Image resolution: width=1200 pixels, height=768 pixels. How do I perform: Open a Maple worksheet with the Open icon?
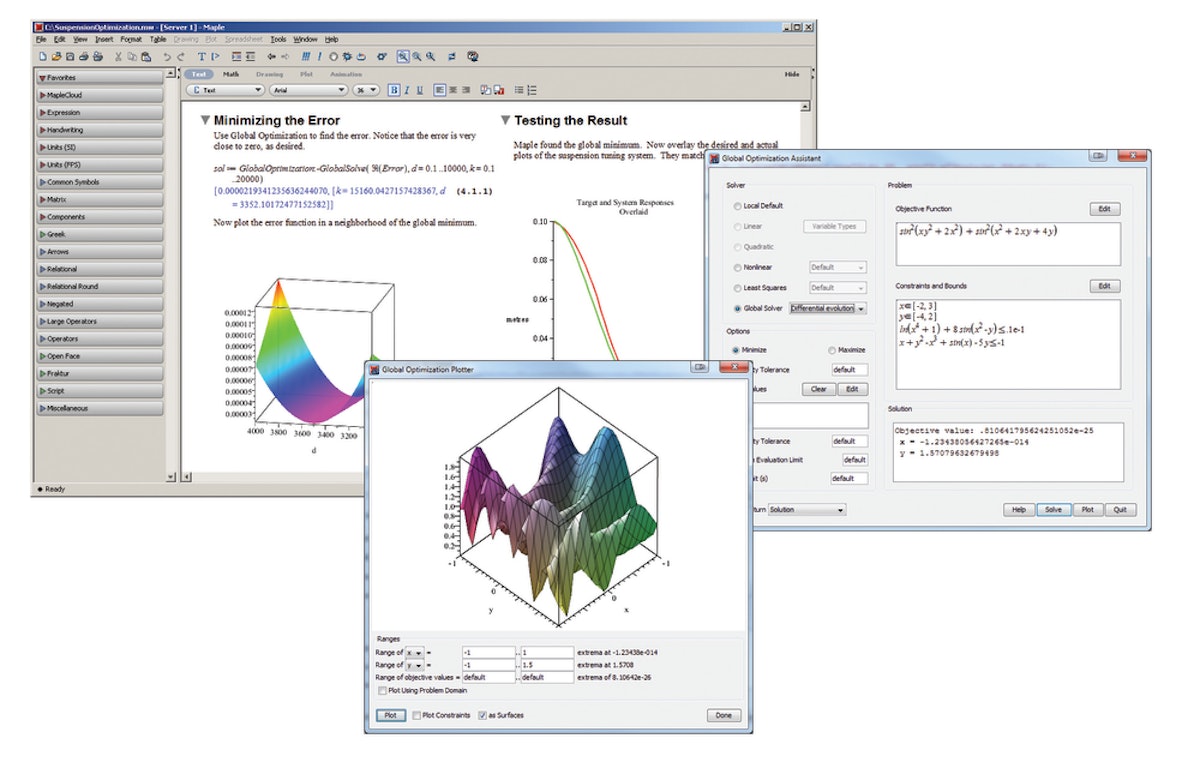57,57
